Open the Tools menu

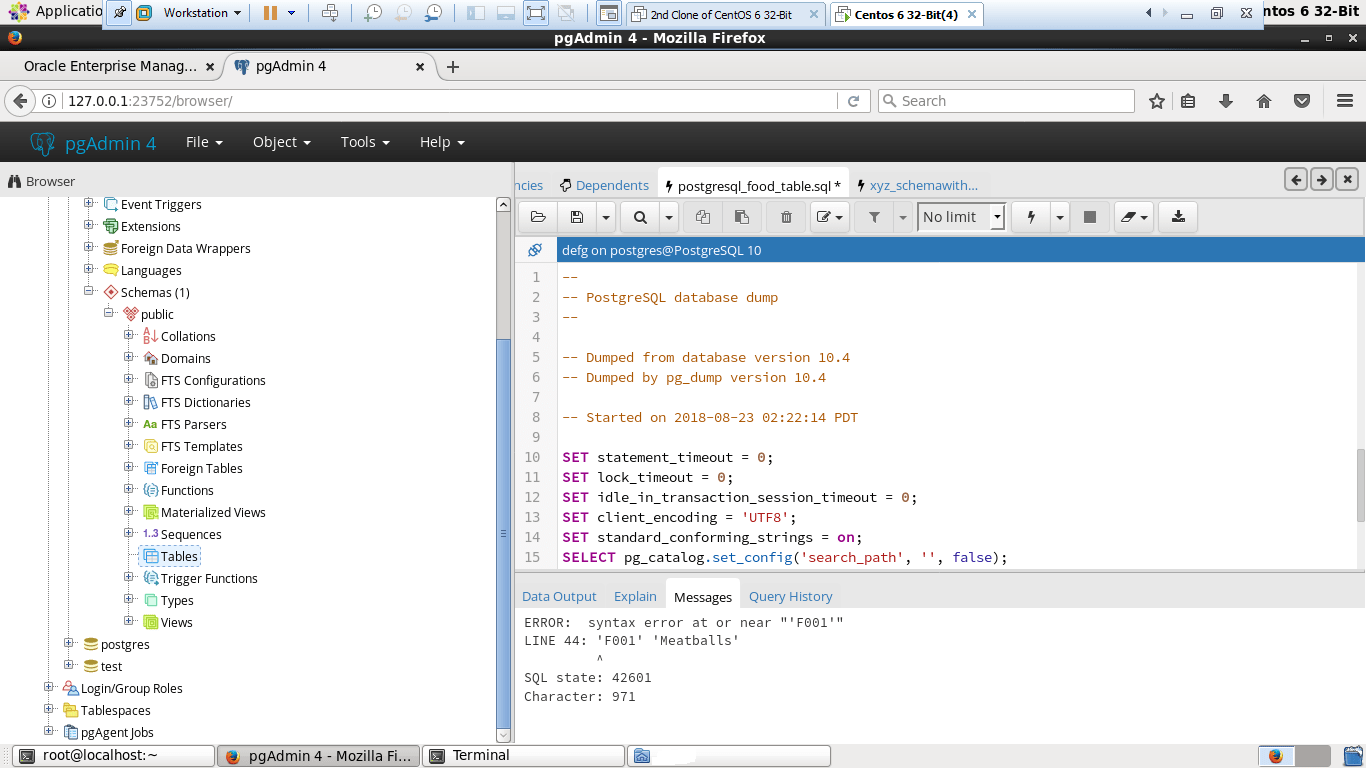365,142
